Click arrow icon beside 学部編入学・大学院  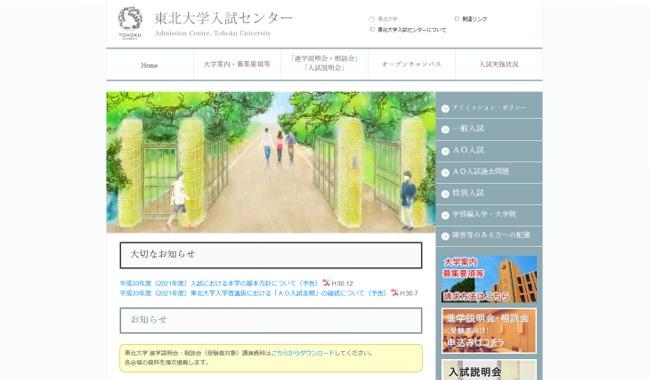coord(445,215)
